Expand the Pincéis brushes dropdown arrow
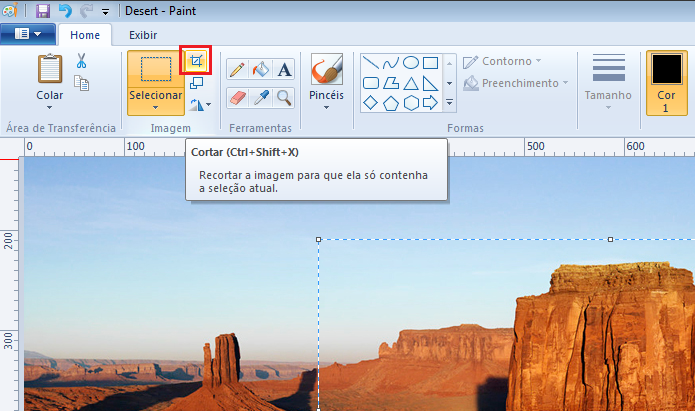This screenshot has width=695, height=411. point(326,107)
